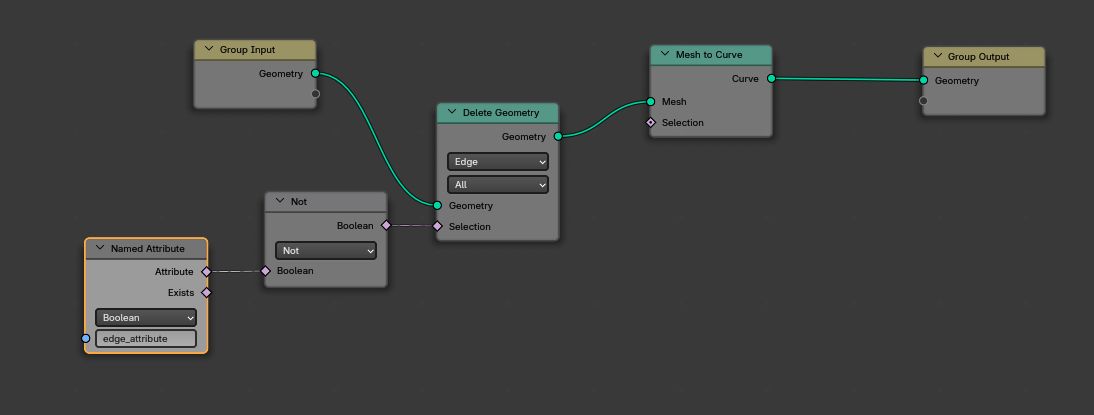The width and height of the screenshot is (1094, 415).
Task: Click the Delete Geometry output Geometry socket
Action: 558,136
